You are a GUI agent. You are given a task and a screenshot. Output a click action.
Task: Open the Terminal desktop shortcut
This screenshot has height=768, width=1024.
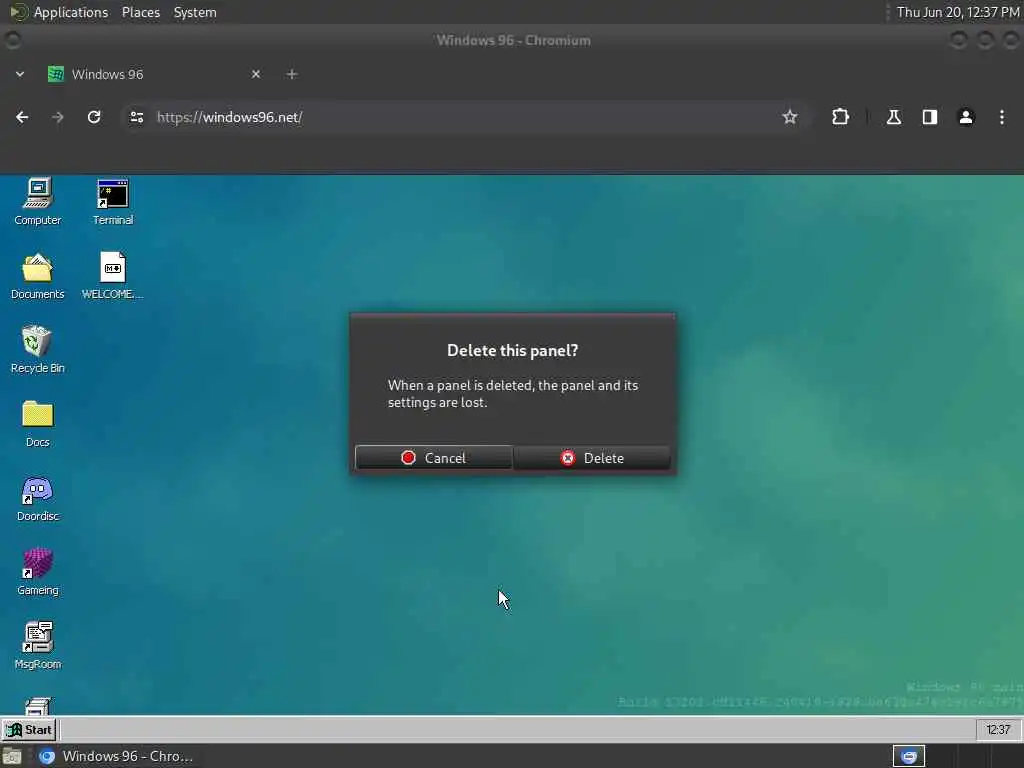[112, 202]
